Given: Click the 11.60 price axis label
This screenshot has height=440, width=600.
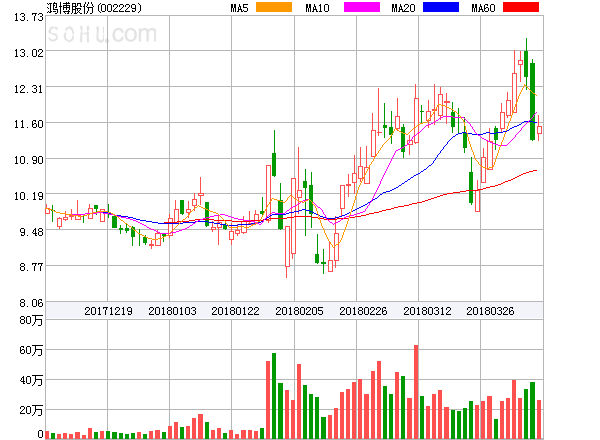Looking at the screenshot, I should 29,124.
